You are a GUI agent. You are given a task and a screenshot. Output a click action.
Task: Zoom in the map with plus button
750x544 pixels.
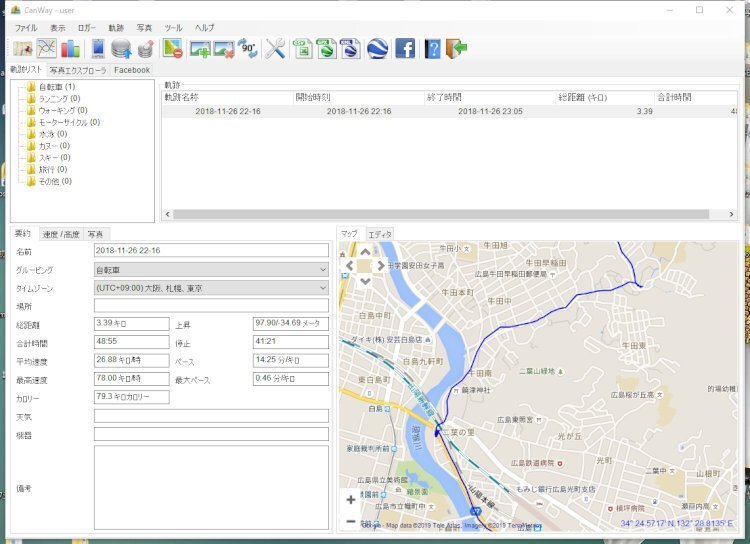350,499
